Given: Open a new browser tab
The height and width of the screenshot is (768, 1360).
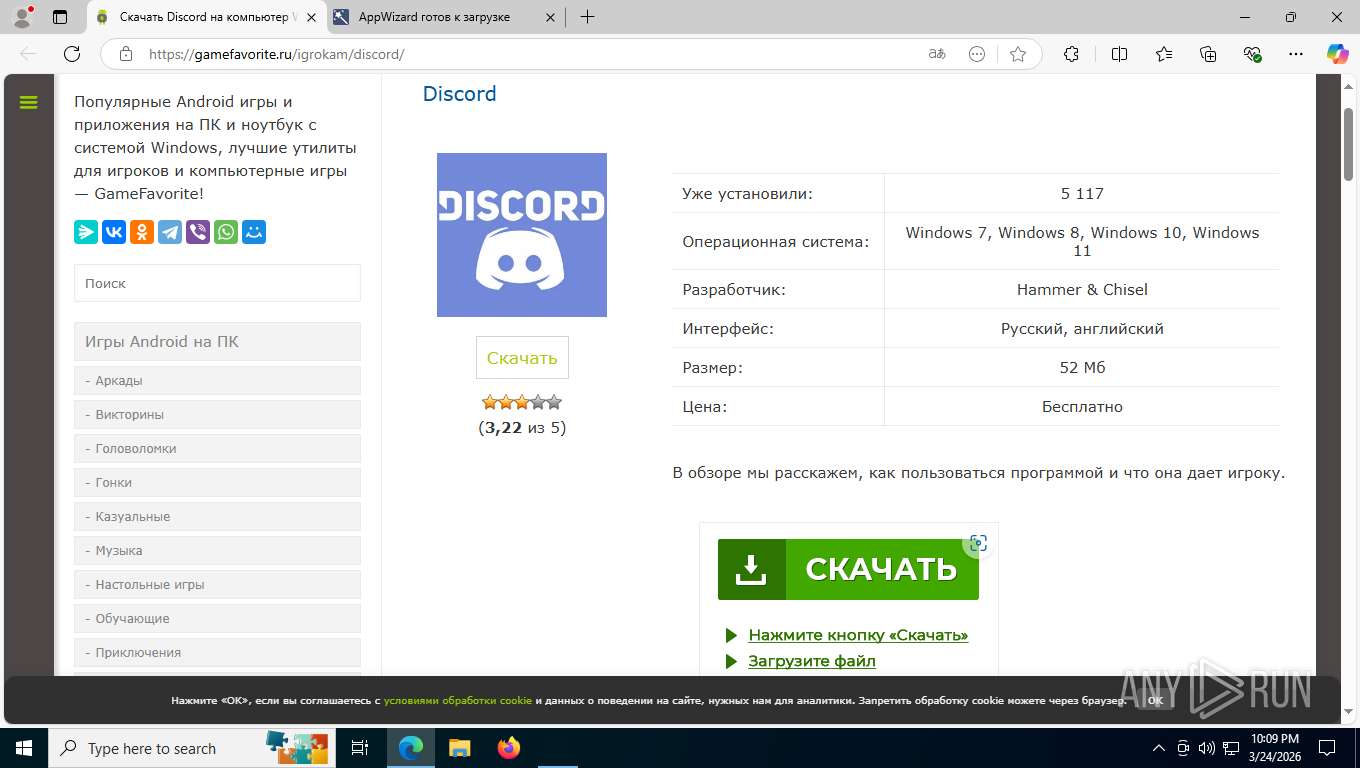Looking at the screenshot, I should 587,17.
